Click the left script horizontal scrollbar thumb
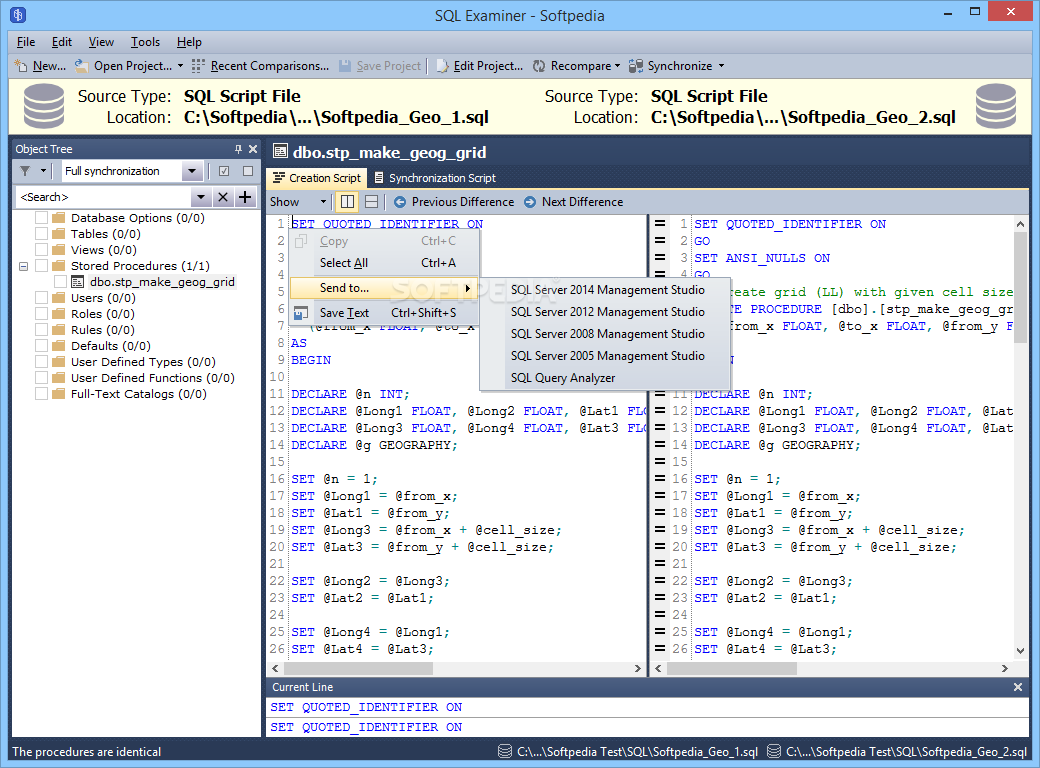This screenshot has height=768, width=1040. 359,669
